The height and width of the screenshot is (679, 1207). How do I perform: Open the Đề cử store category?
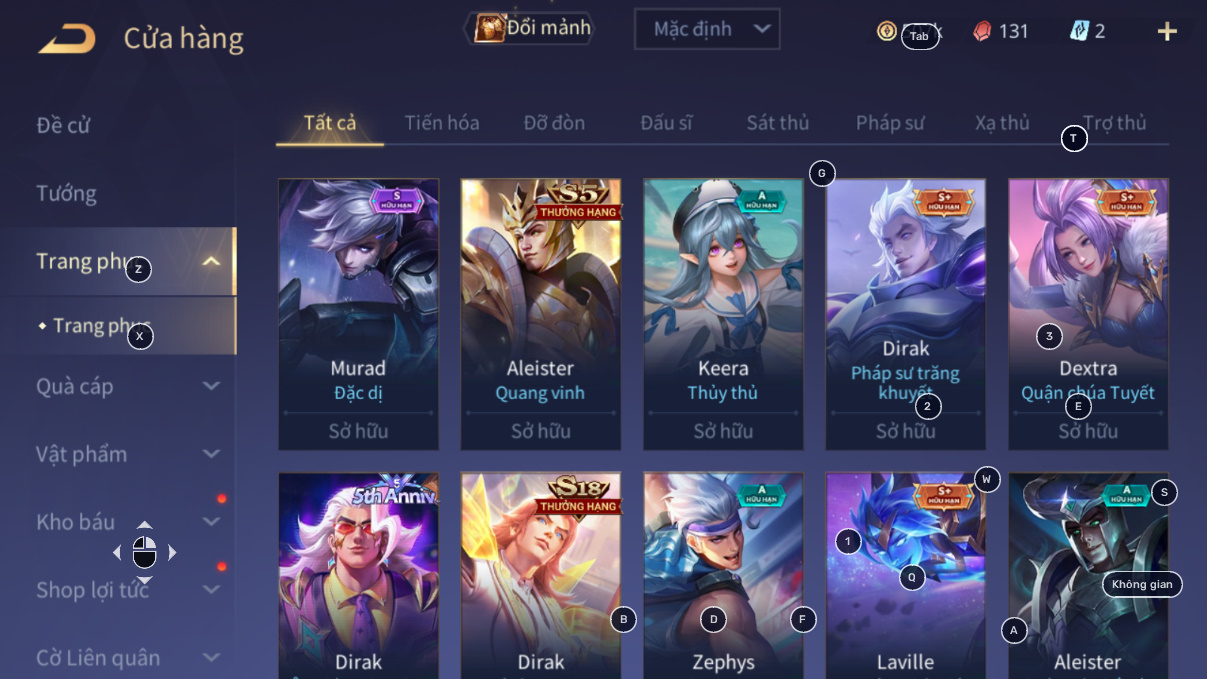(x=64, y=125)
